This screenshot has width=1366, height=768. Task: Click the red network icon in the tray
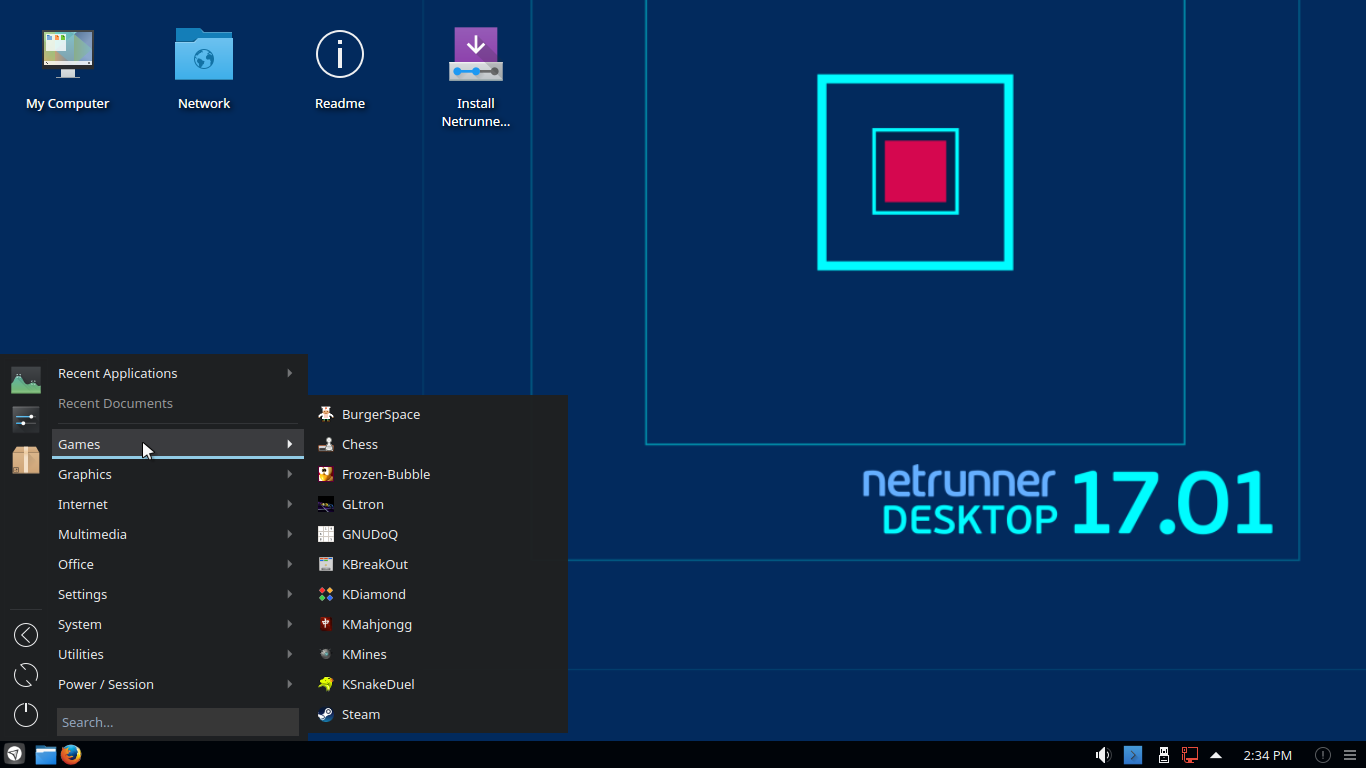[x=1189, y=754]
